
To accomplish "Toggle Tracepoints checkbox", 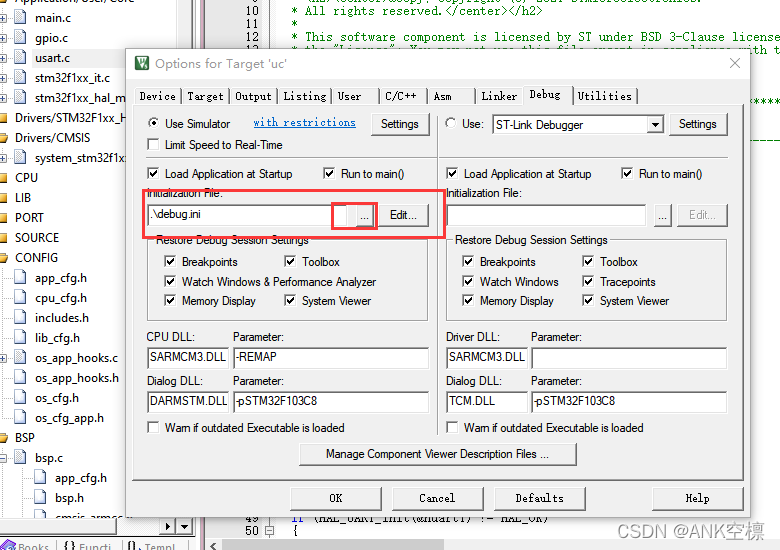I will click(588, 281).
